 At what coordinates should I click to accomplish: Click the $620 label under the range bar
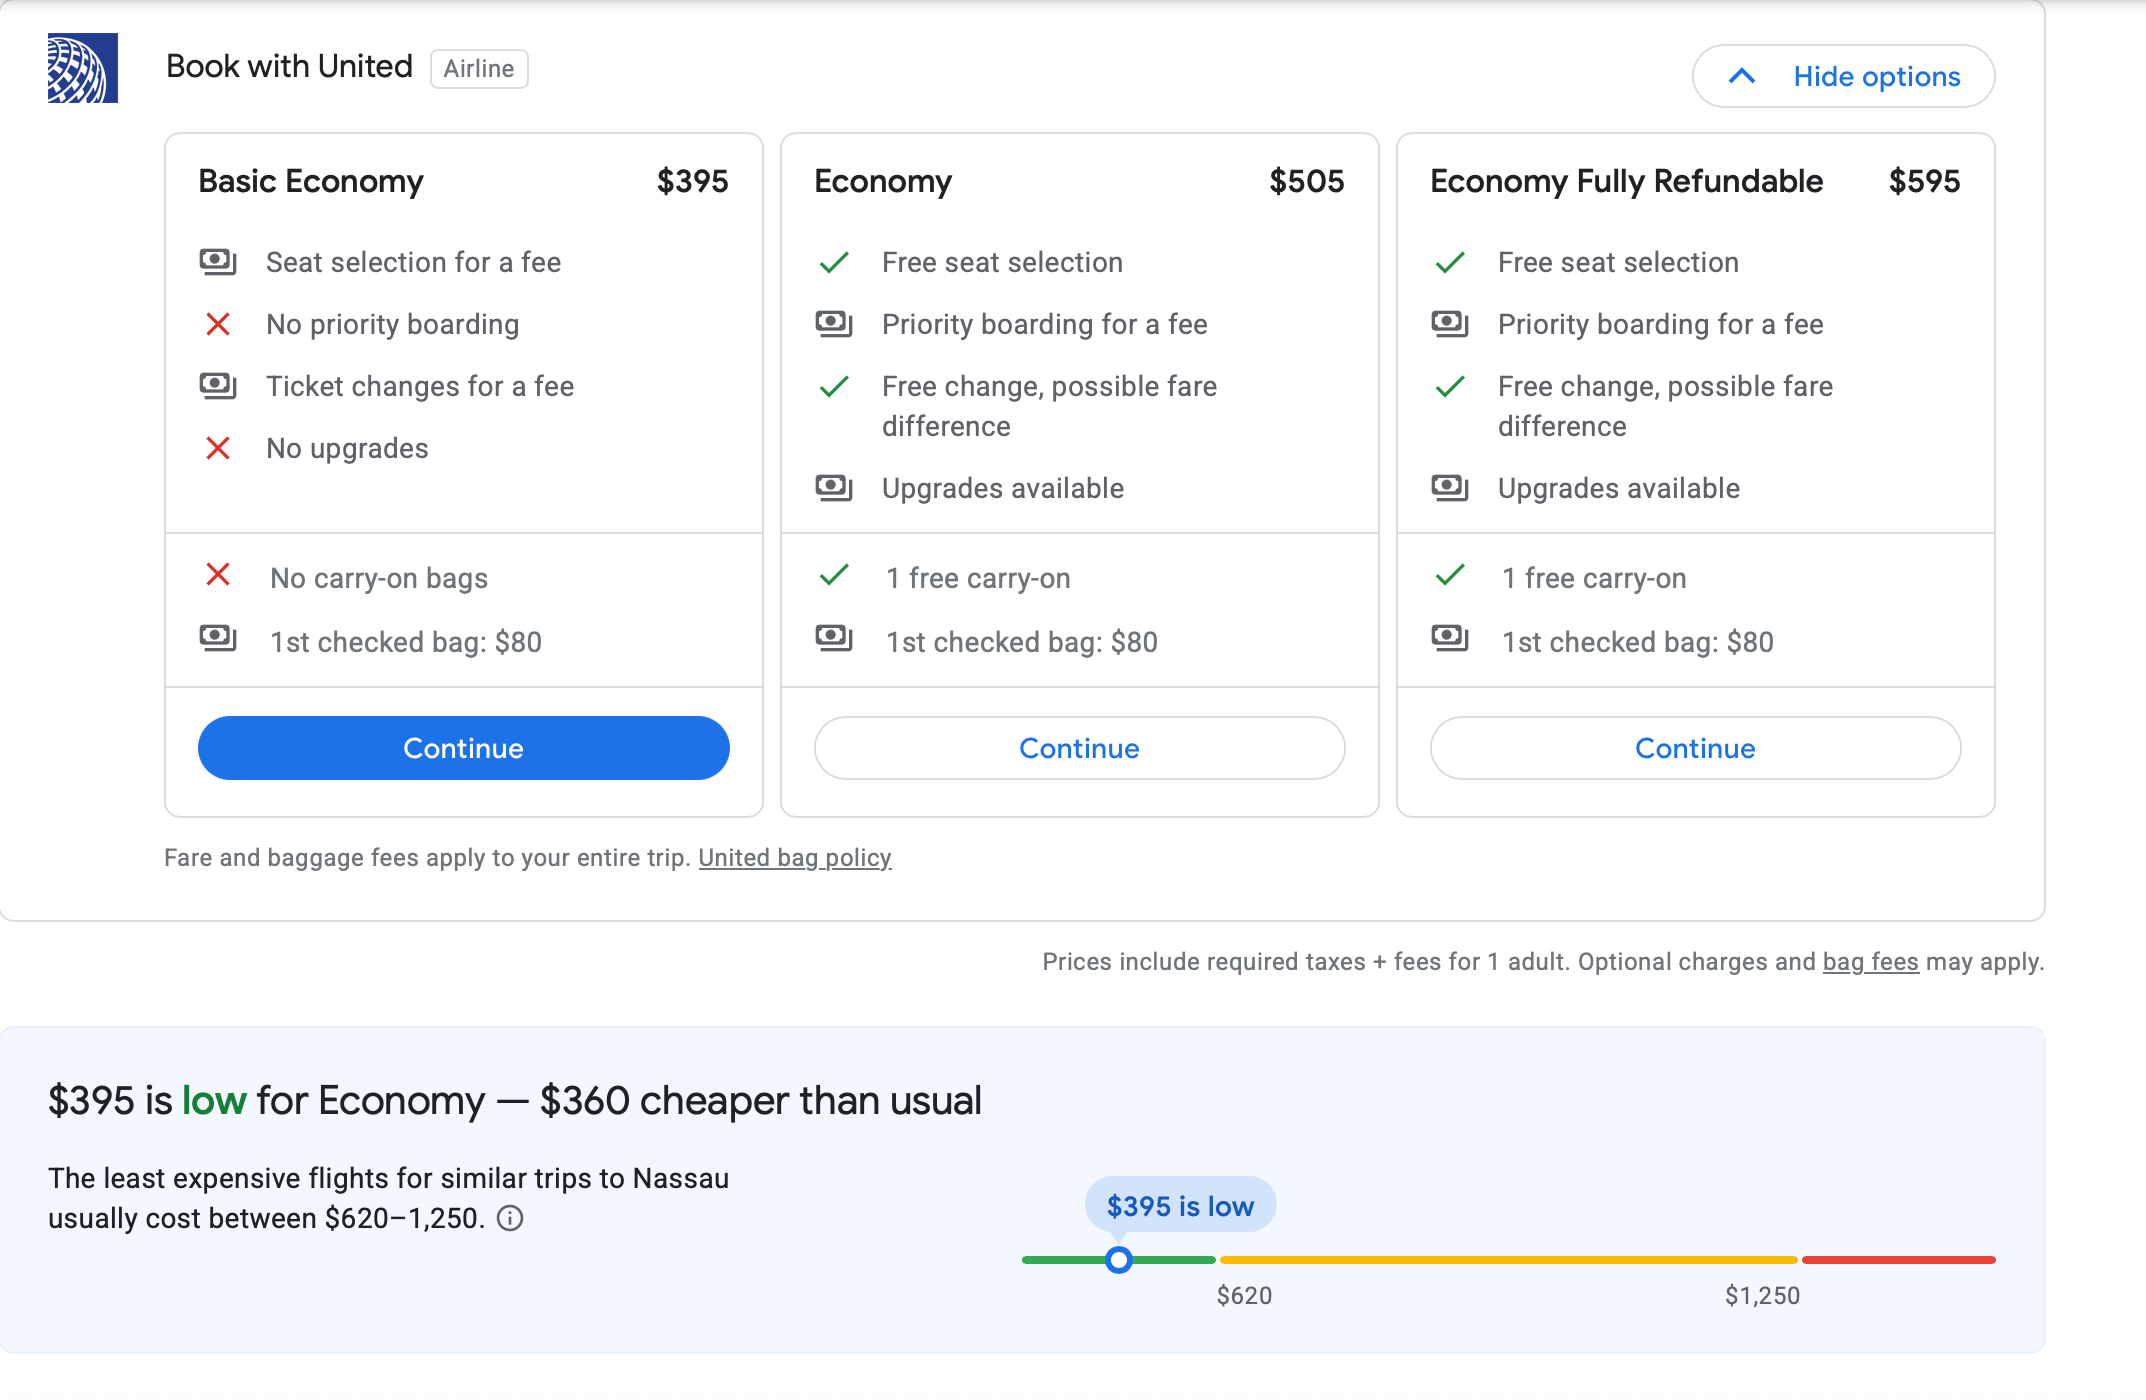pos(1244,1296)
